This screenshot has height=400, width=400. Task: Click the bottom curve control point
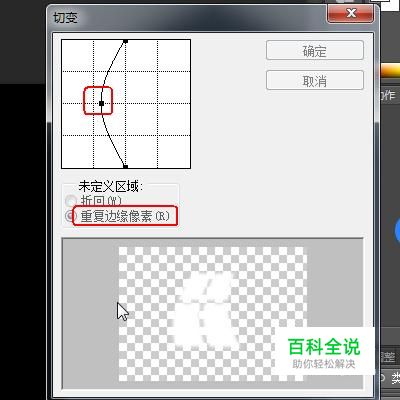pyautogui.click(x=125, y=166)
